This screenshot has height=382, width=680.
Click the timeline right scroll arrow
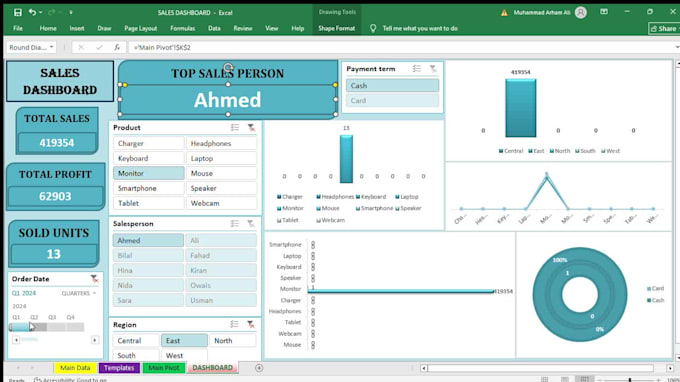coord(95,340)
